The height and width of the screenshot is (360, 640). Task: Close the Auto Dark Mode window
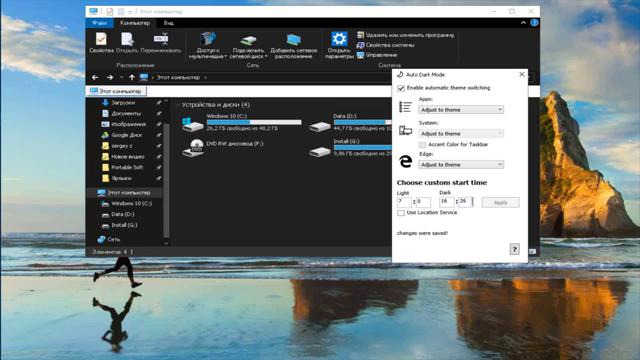(x=522, y=74)
